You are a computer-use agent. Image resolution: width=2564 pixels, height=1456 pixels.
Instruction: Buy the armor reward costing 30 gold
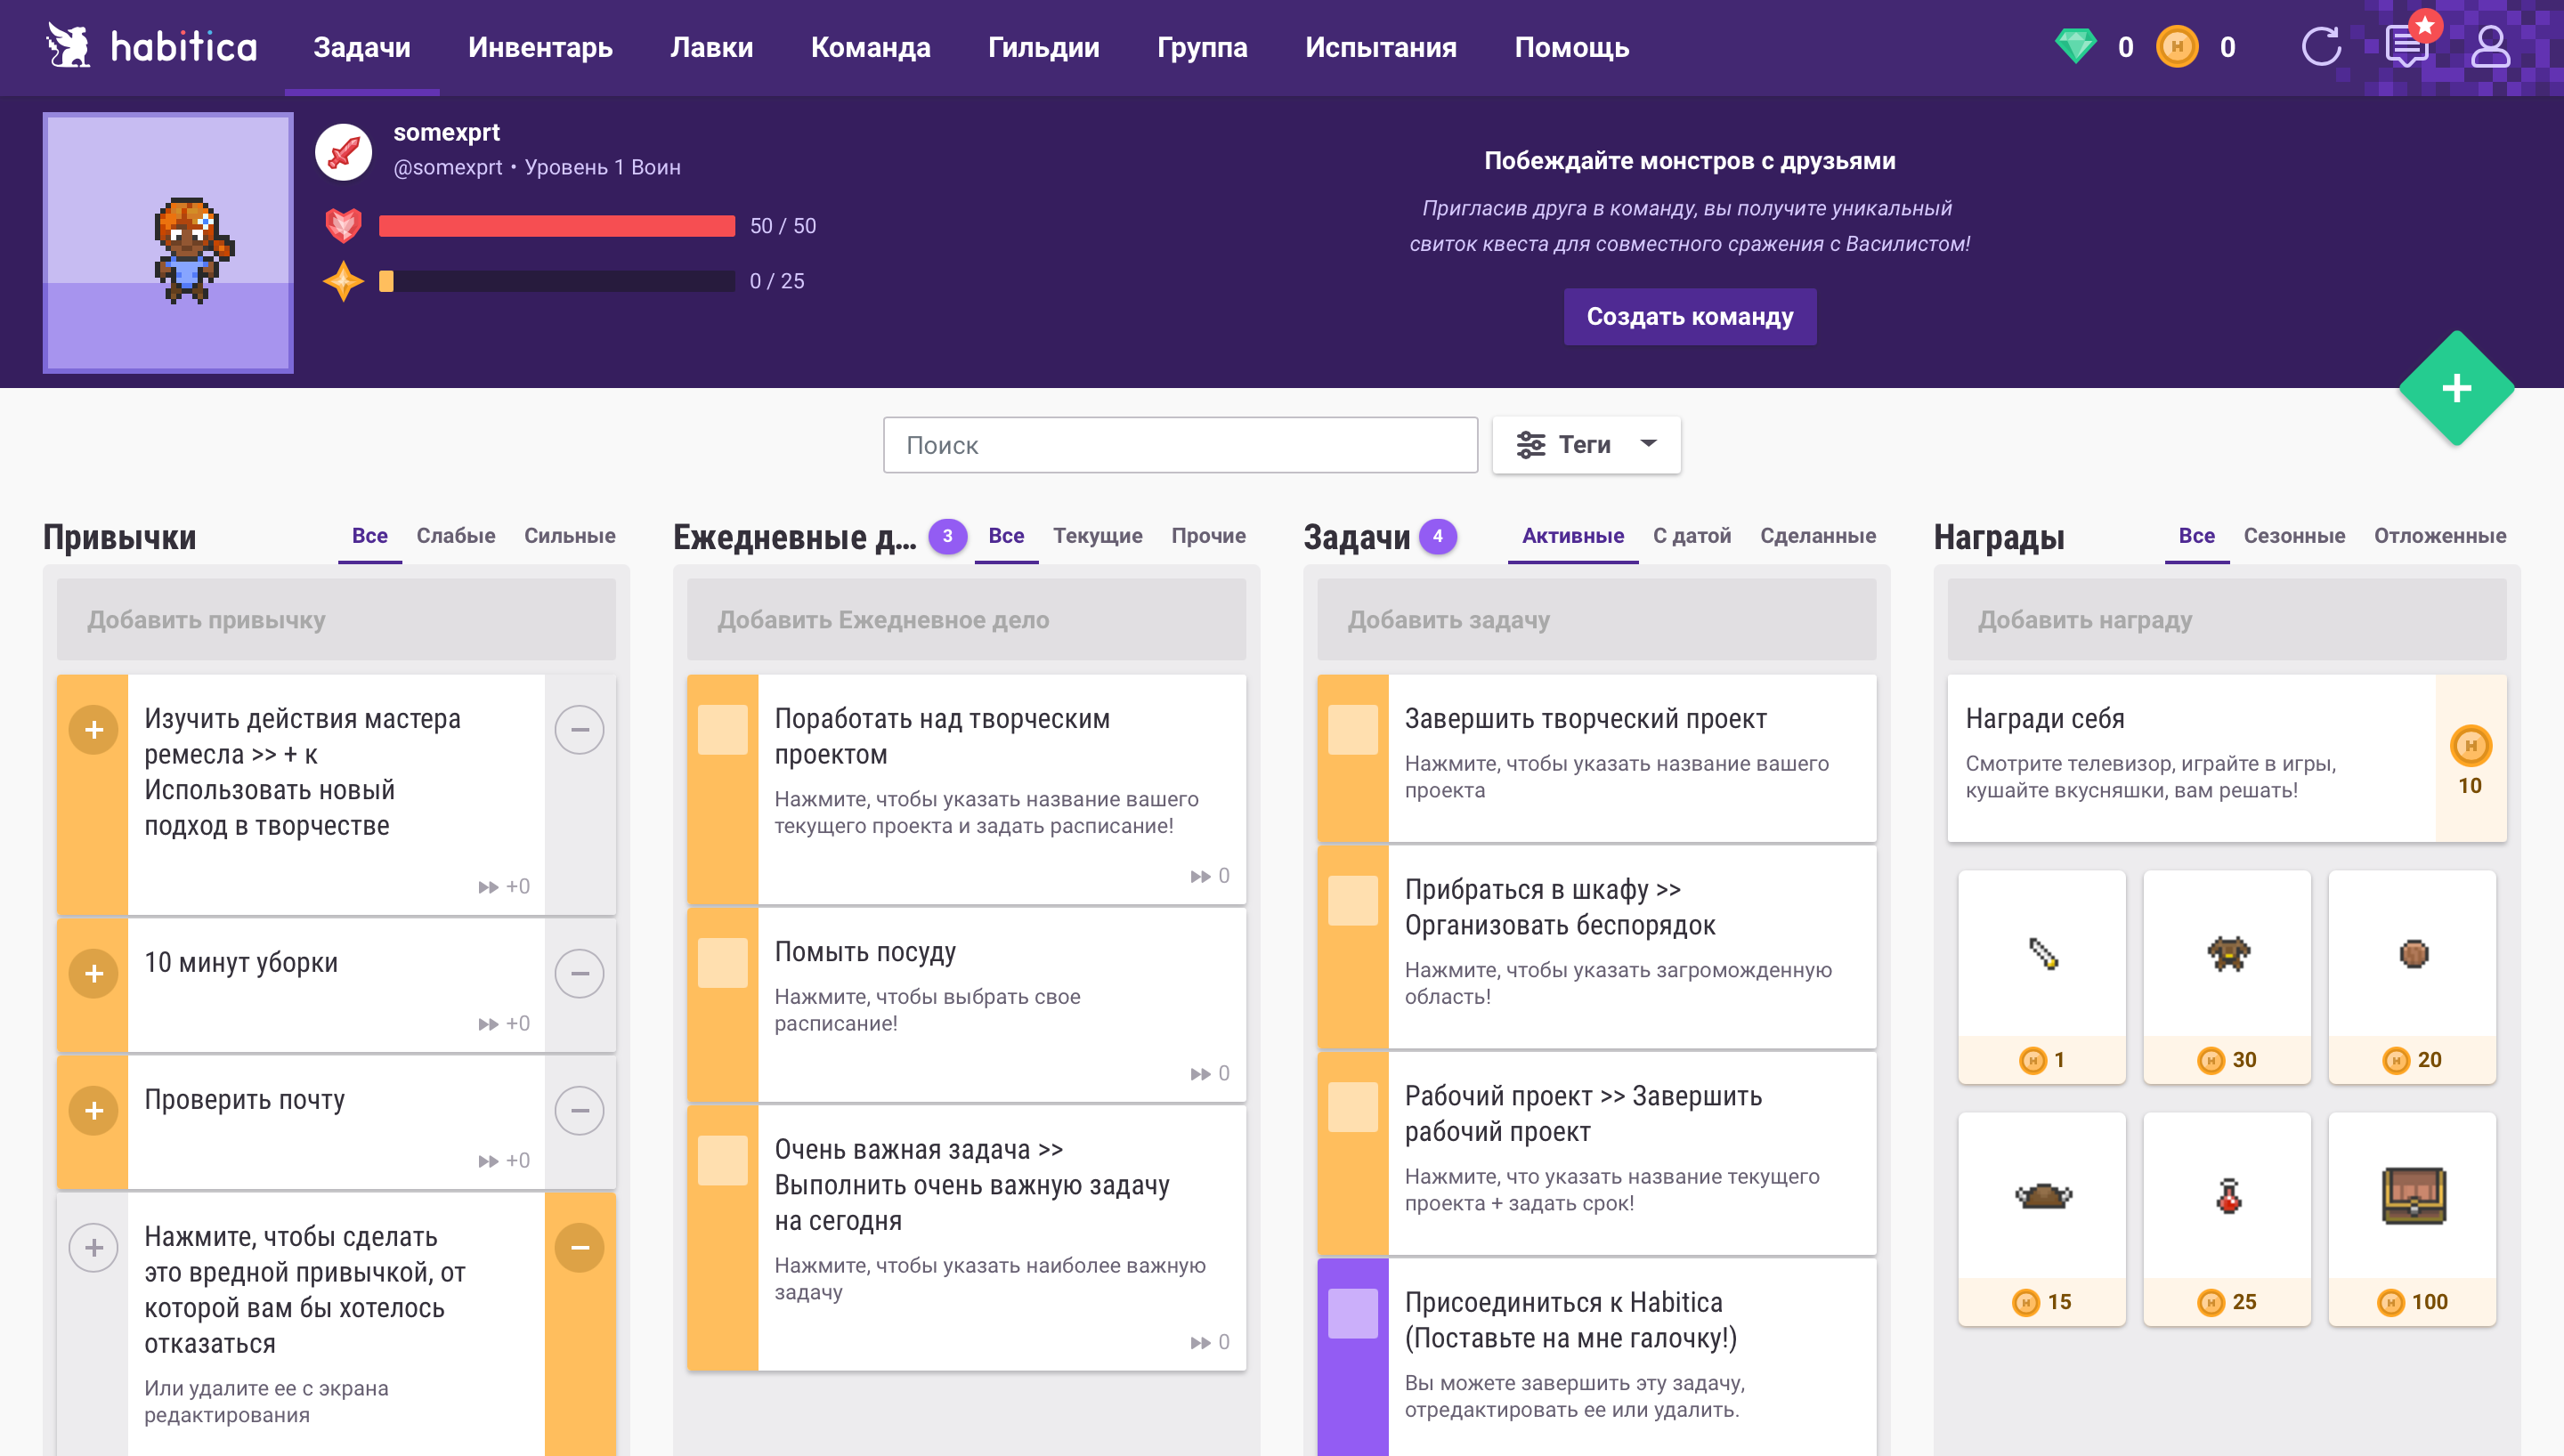pos(2227,977)
